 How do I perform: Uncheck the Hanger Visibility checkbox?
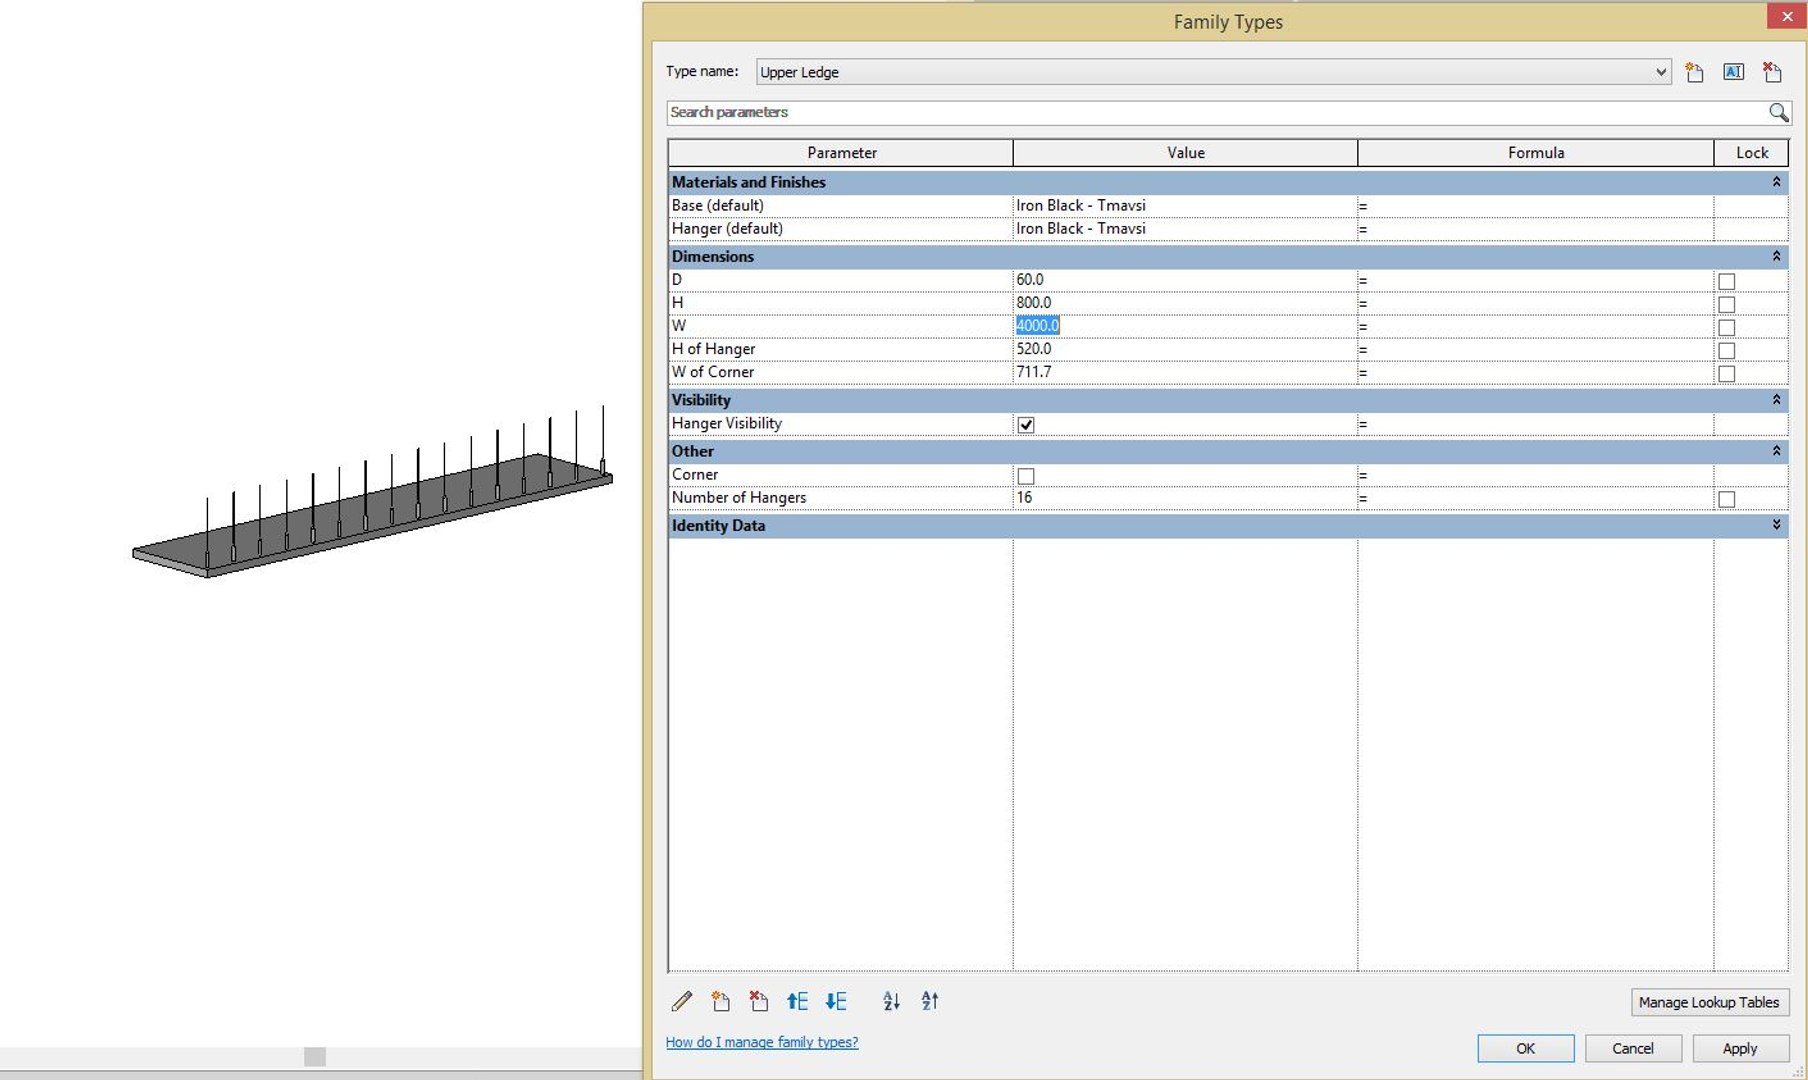tap(1026, 425)
